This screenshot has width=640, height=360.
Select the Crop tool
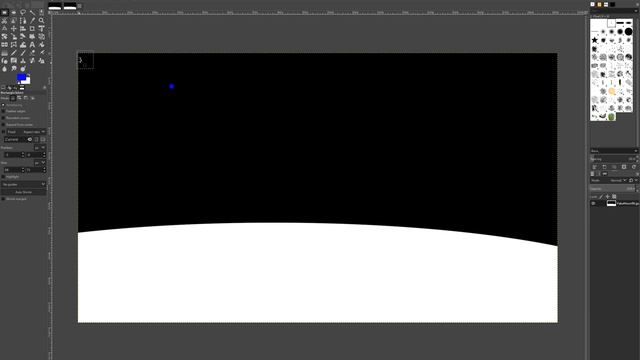point(32,29)
